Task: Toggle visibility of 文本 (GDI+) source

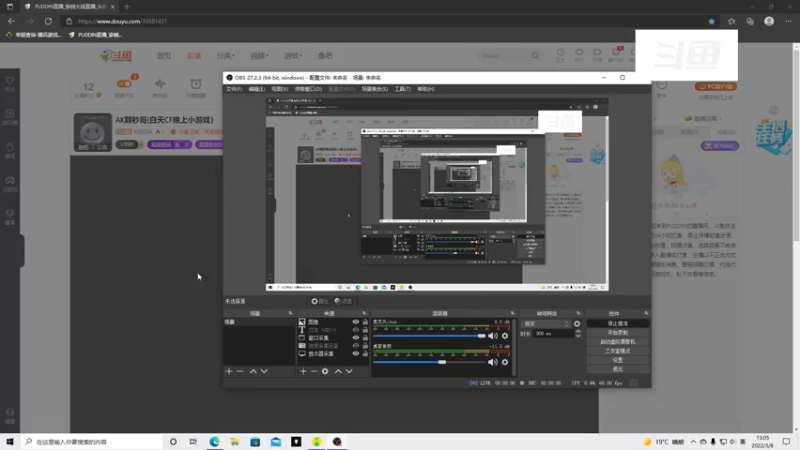Action: coord(356,330)
